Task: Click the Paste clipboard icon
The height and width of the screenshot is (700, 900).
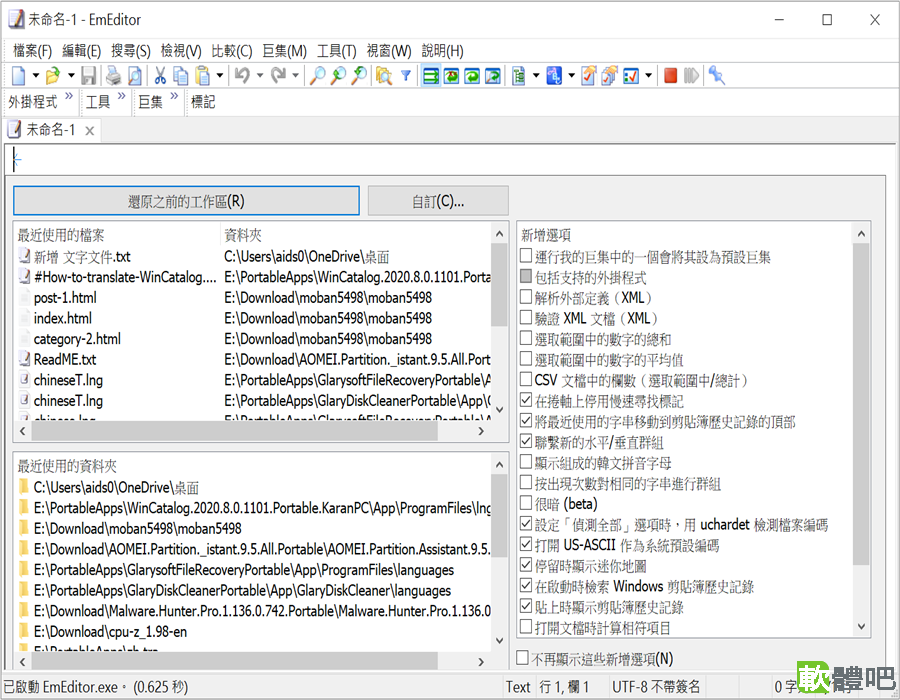Action: pyautogui.click(x=202, y=76)
